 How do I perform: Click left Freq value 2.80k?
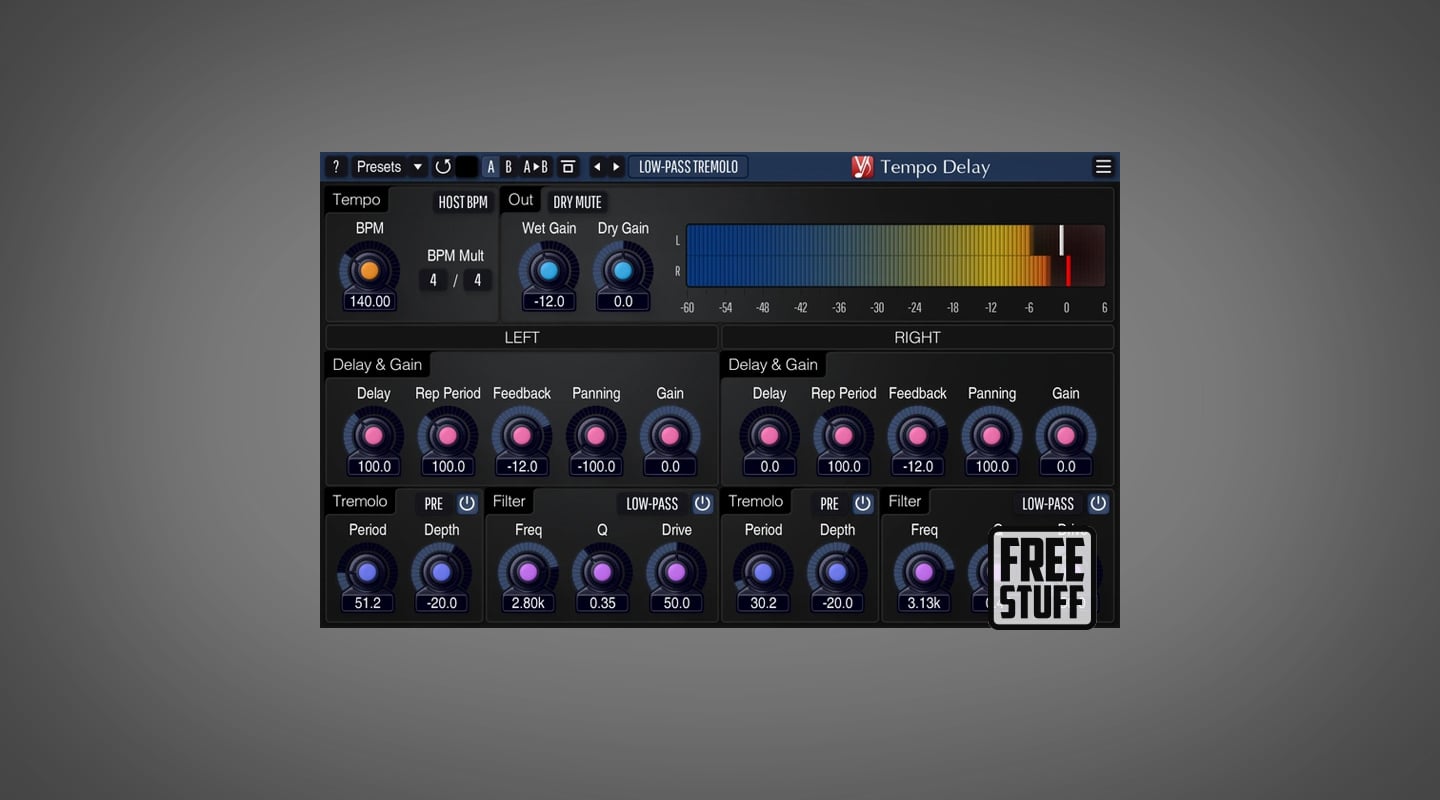[x=528, y=603]
